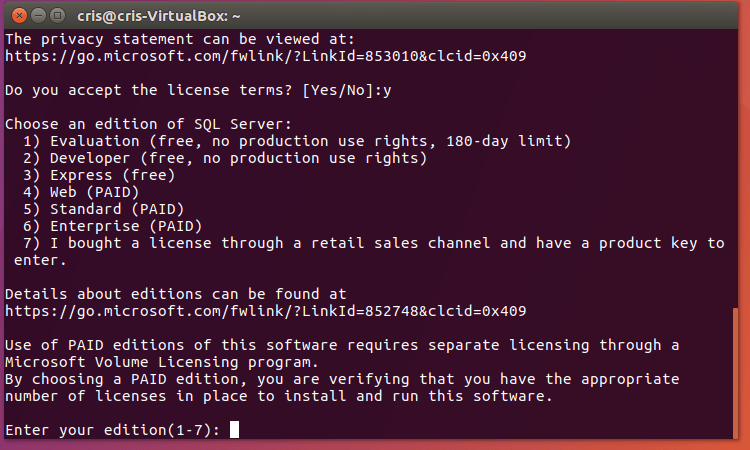Screen dimensions: 750x450
Task: Open the editions details LinkId=852748 URL
Action: (x=265, y=311)
